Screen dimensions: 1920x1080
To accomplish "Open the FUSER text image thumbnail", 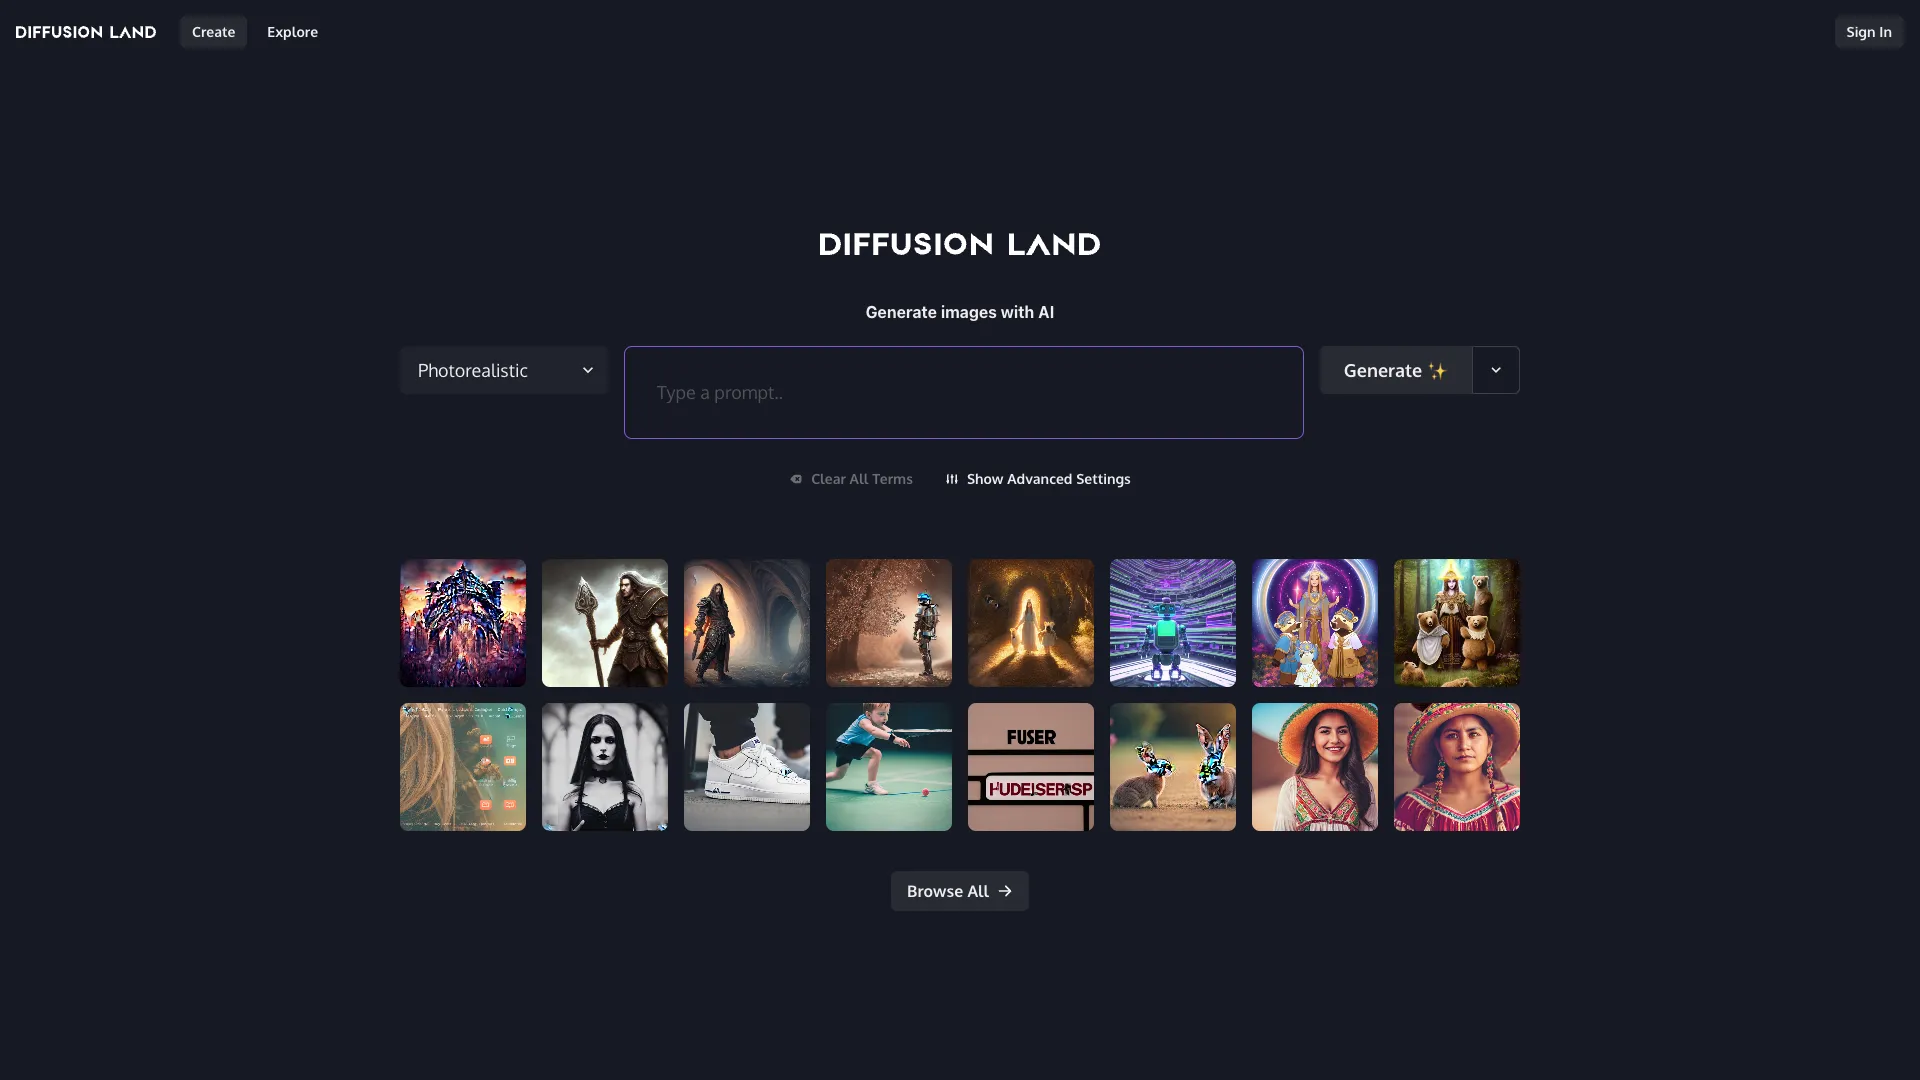I will (1031, 767).
